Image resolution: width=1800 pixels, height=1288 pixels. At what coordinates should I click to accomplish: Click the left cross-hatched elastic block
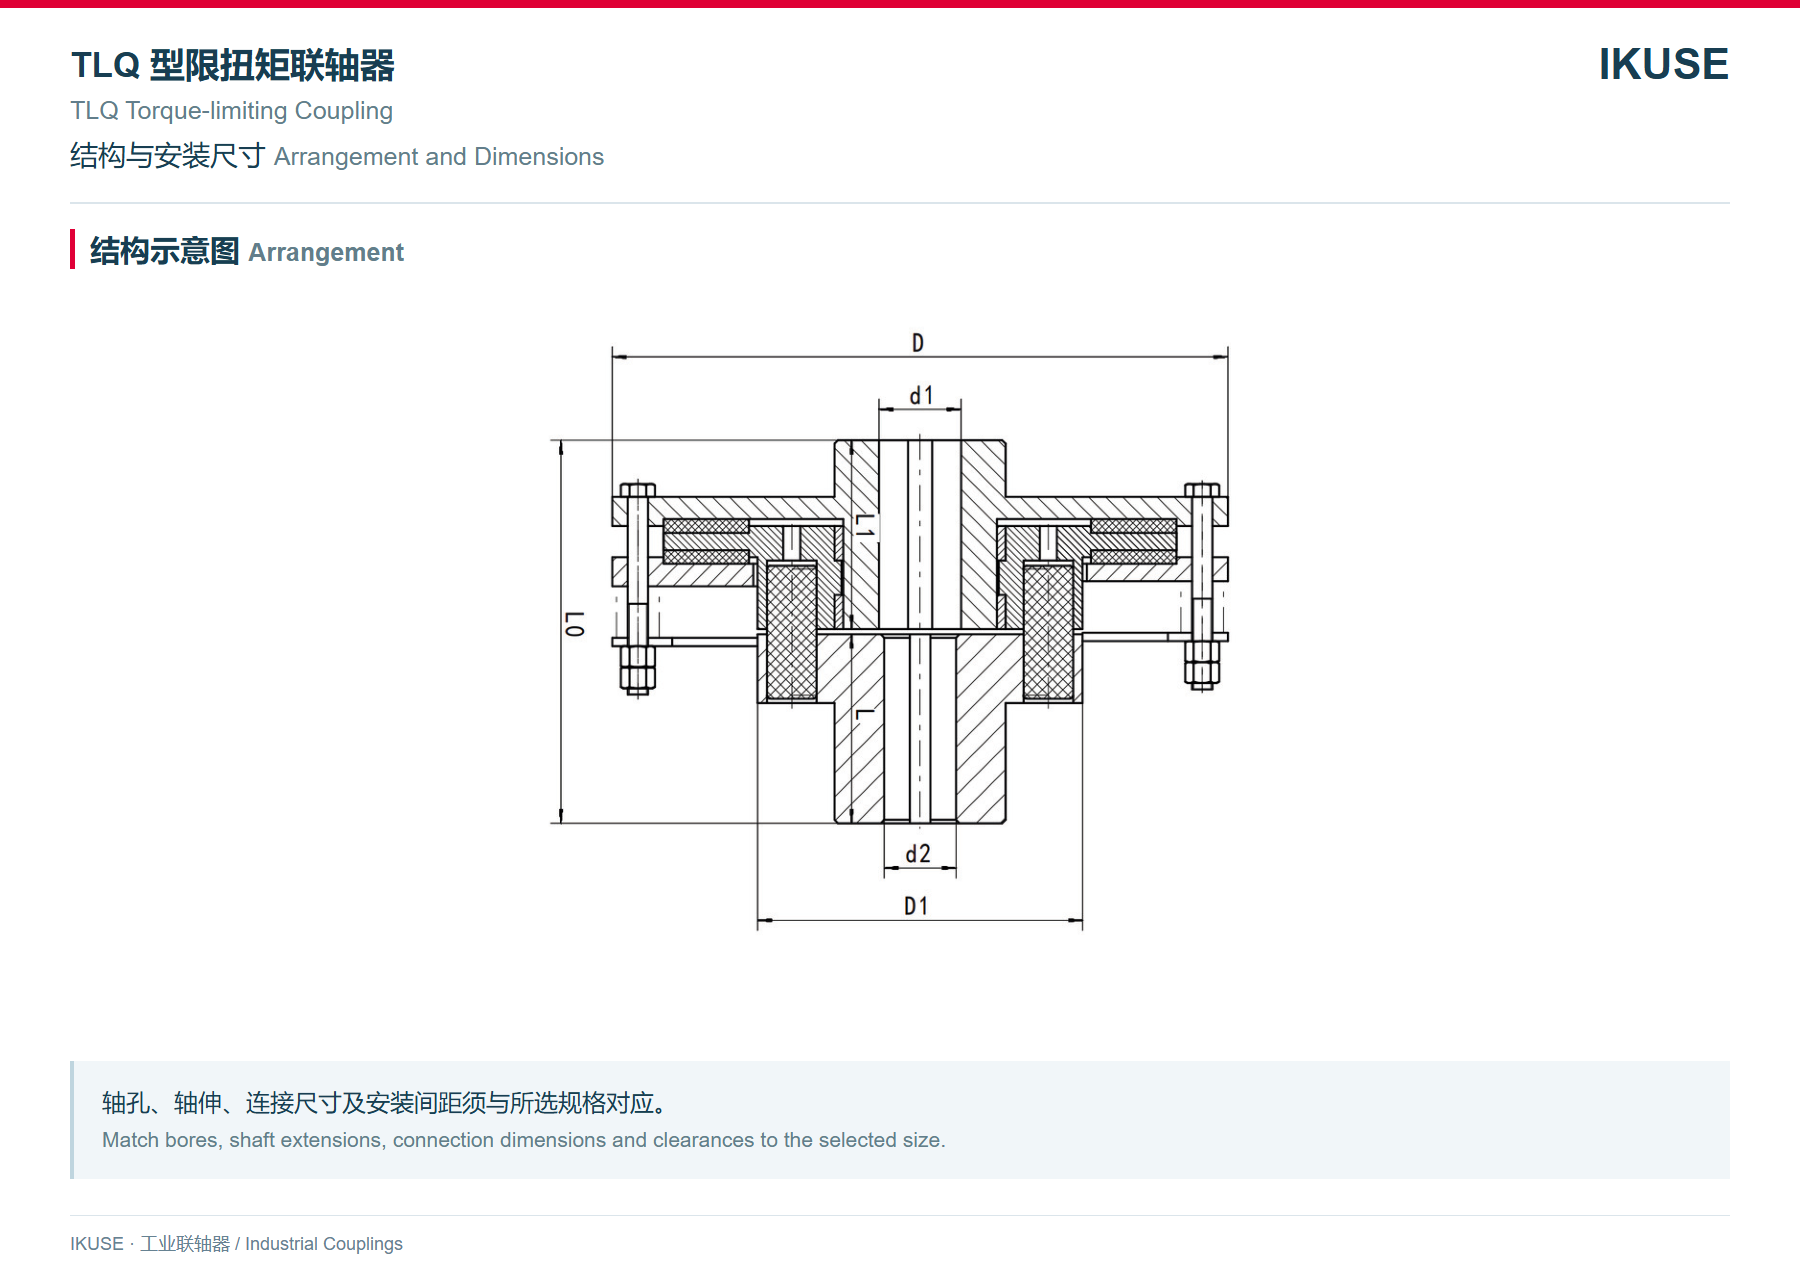[791, 633]
